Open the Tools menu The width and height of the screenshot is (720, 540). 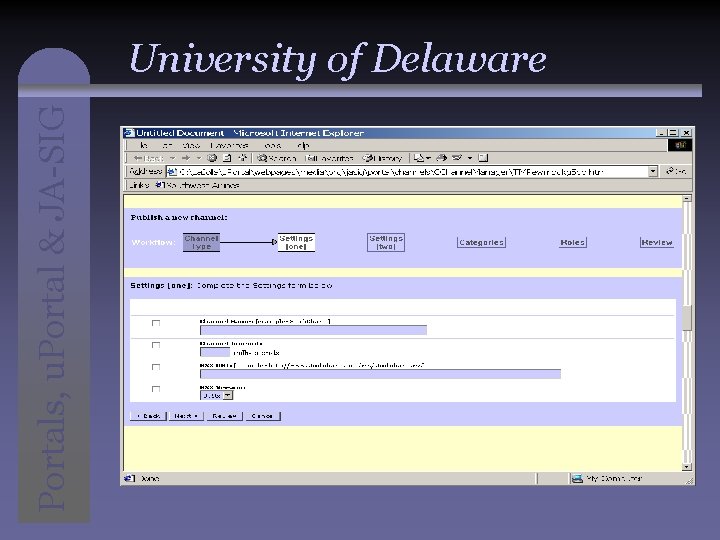(272, 145)
